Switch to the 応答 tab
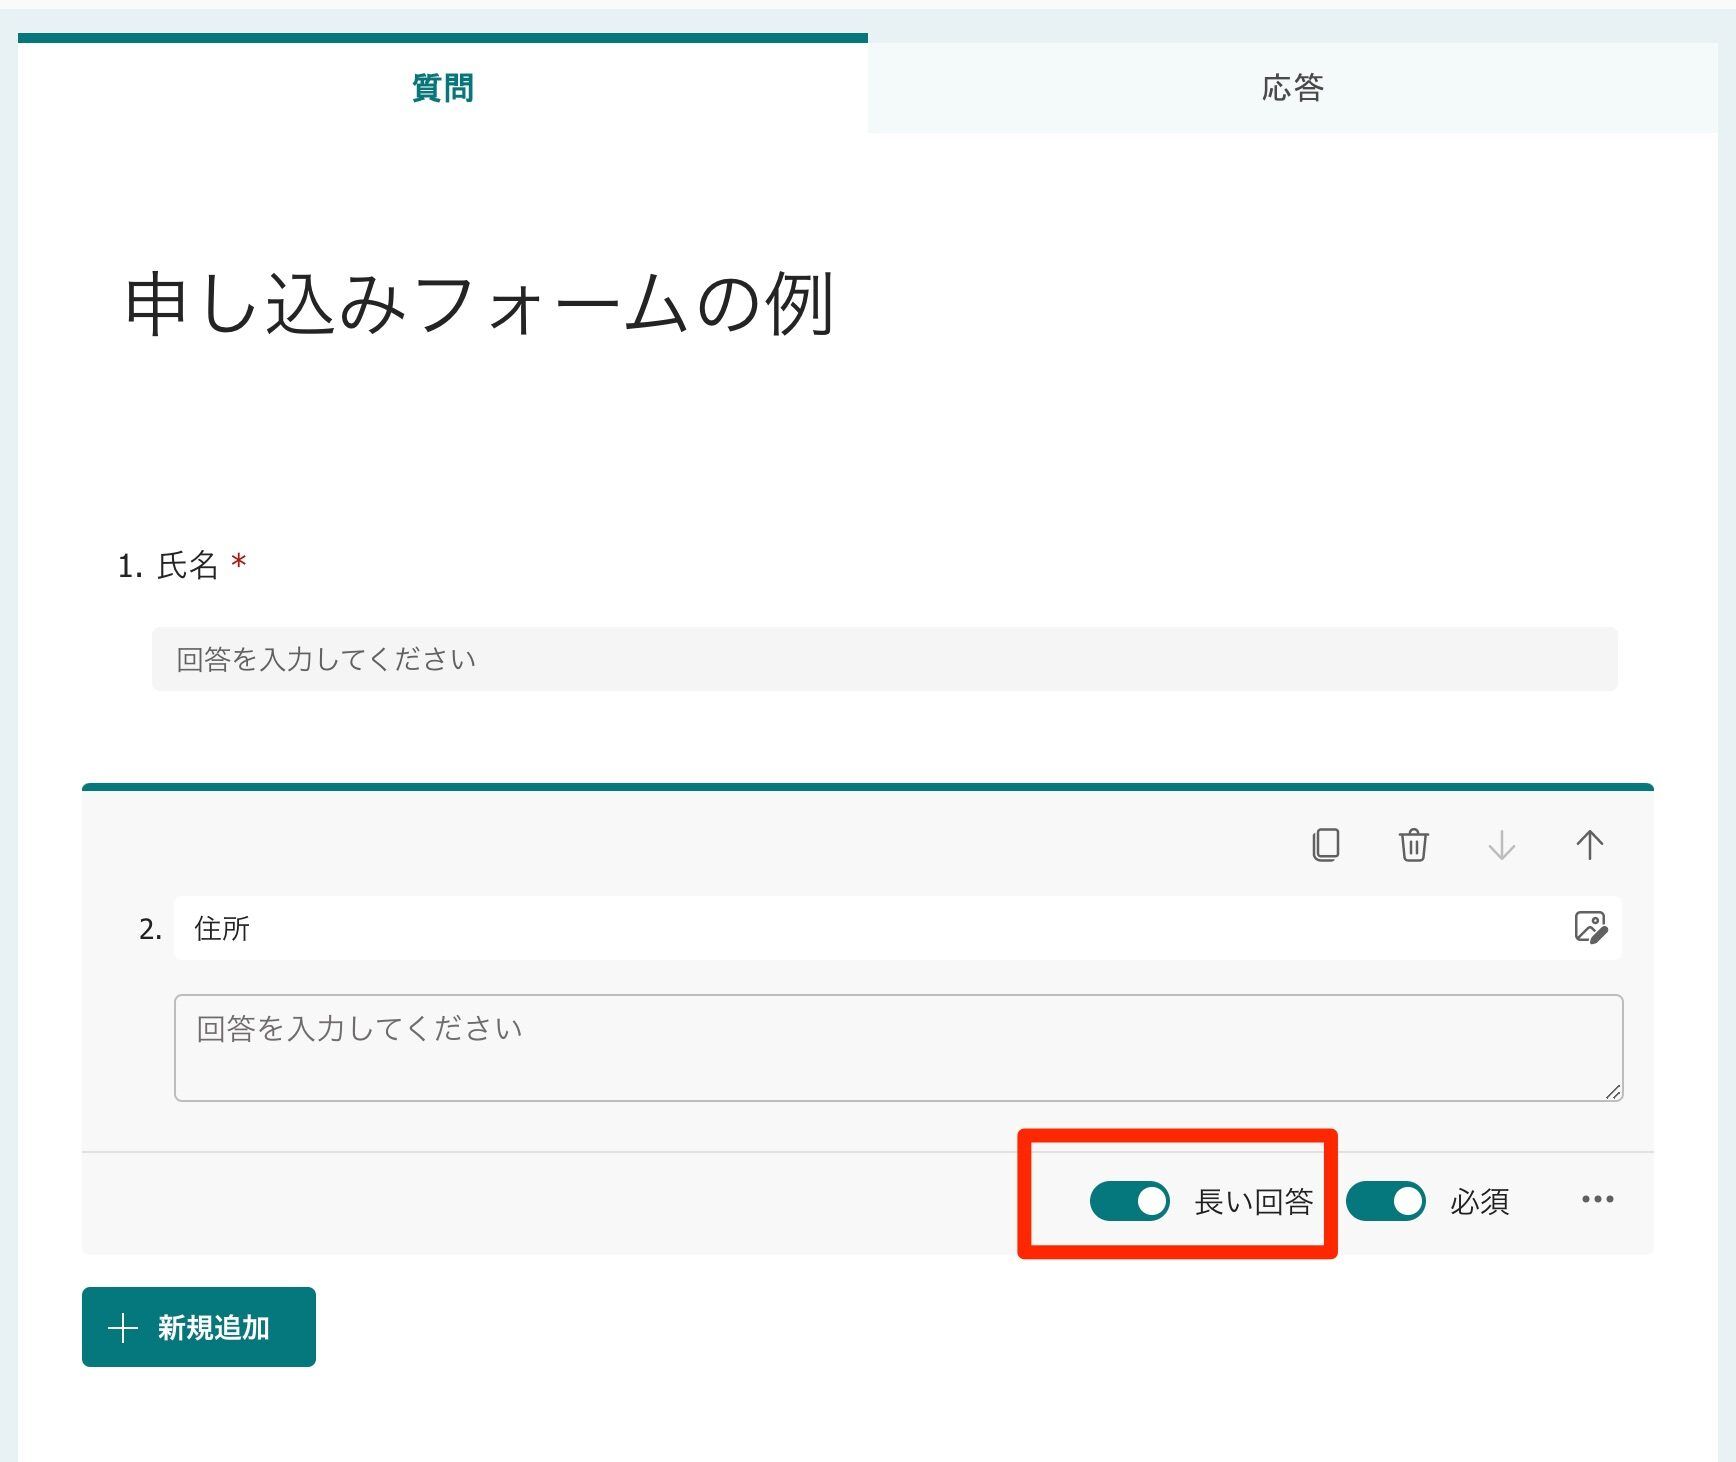 1293,88
